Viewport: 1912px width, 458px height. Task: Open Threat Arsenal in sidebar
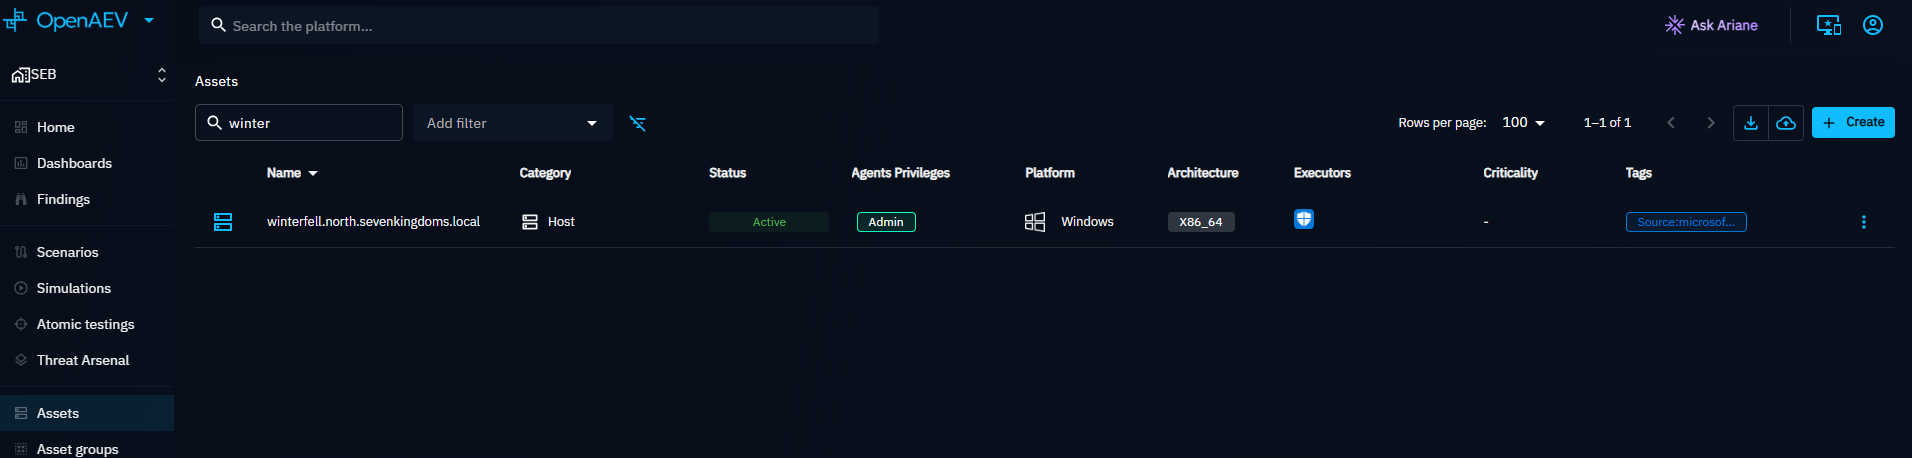click(x=83, y=360)
